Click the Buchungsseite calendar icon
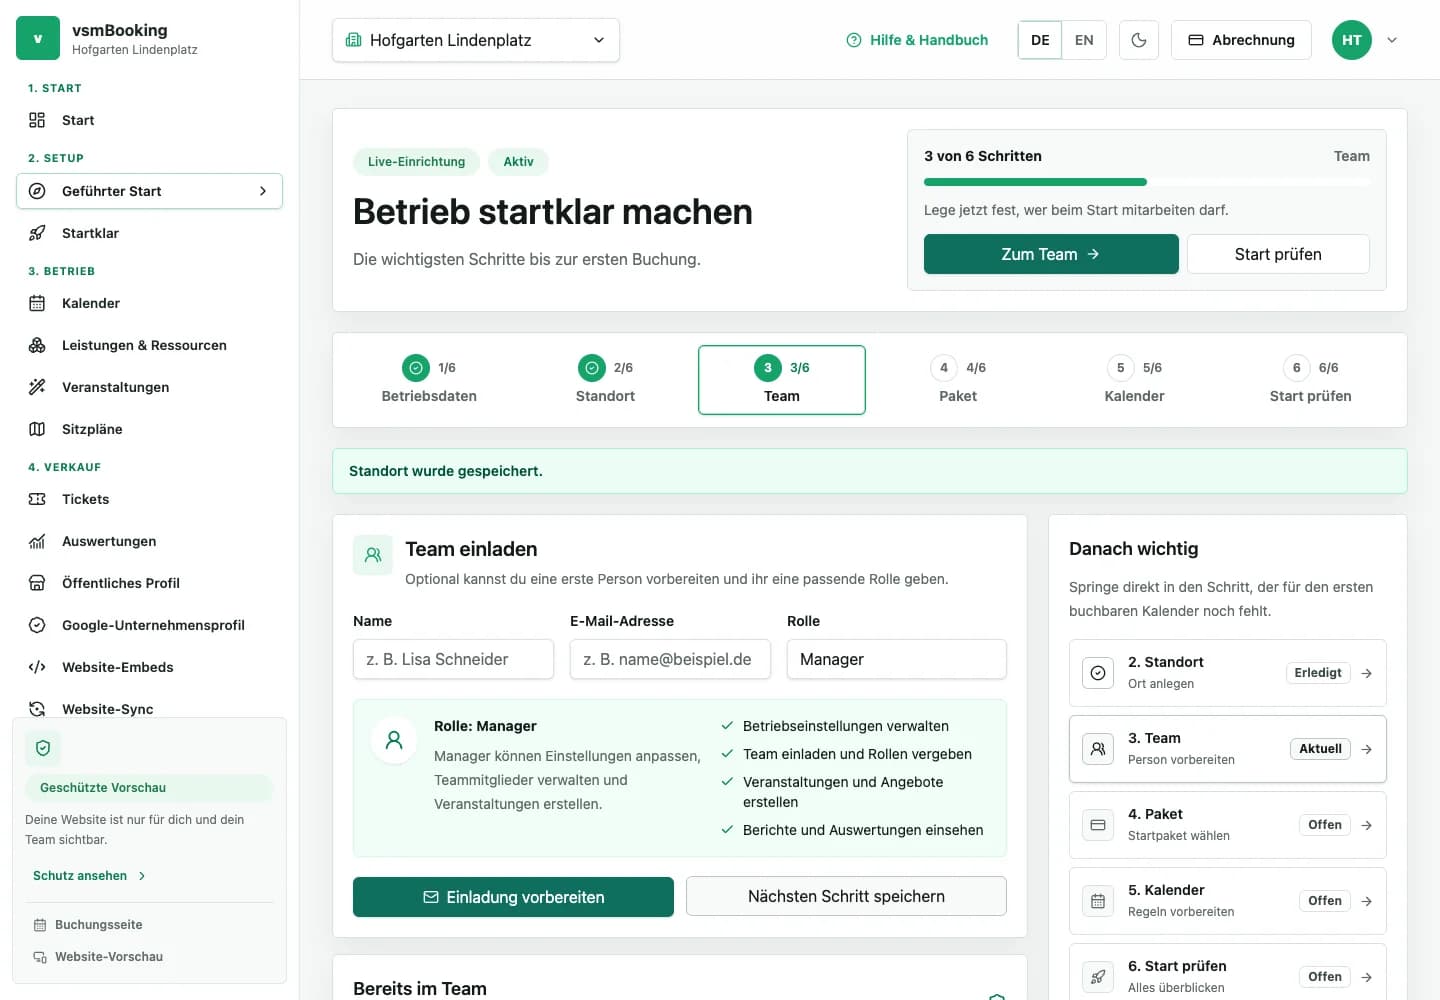Screen dimensions: 1440x1000 point(40,925)
